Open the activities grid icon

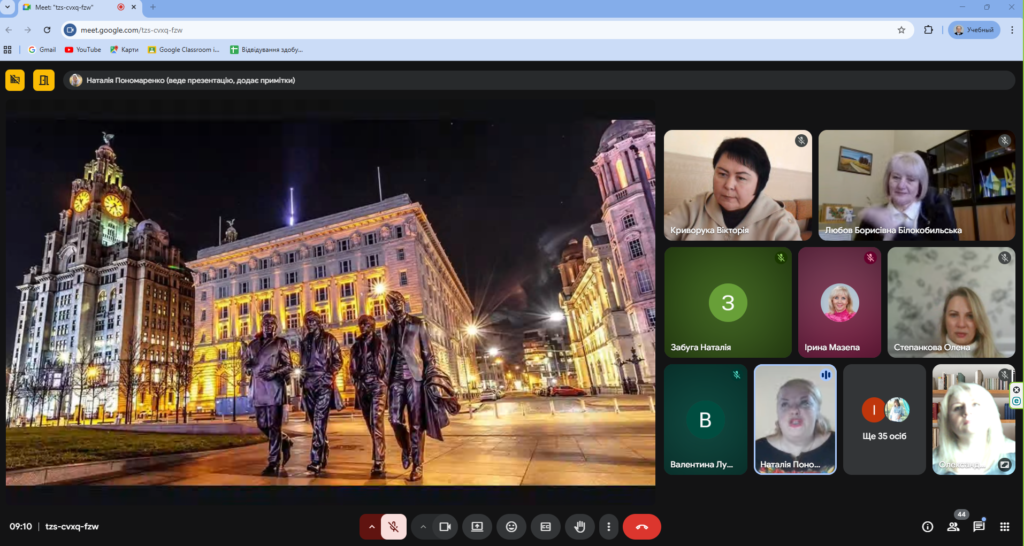click(x=1005, y=526)
